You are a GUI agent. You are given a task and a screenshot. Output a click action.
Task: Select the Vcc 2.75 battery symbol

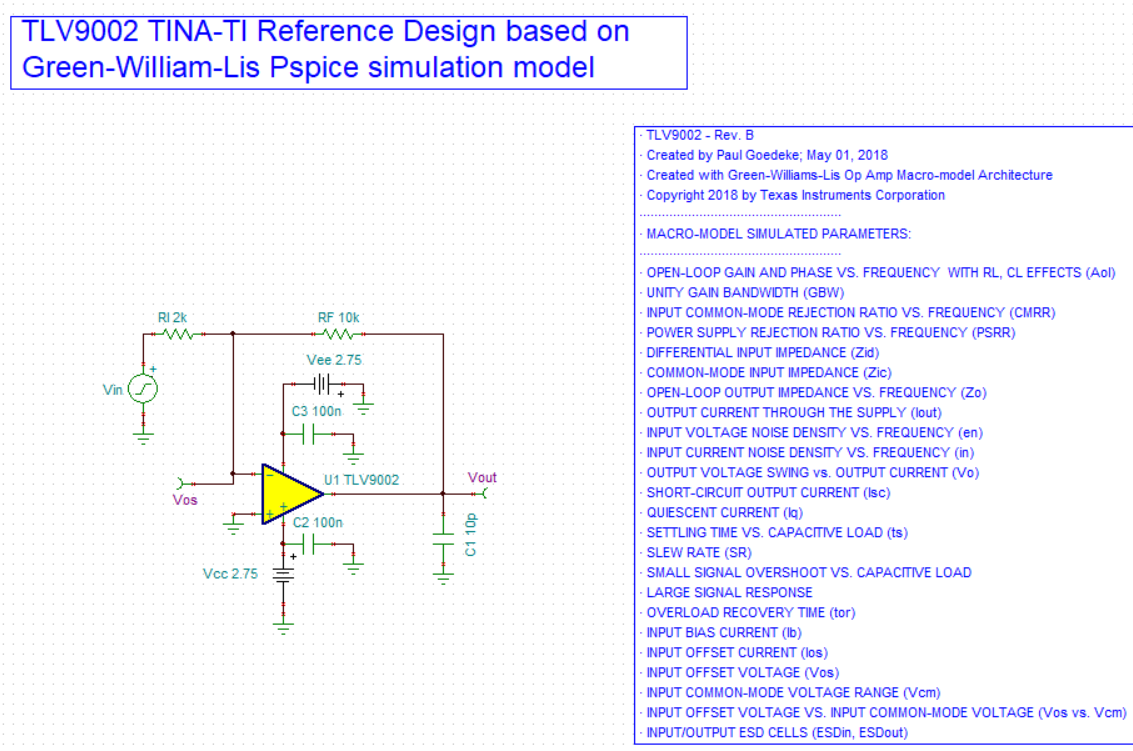pyautogui.click(x=283, y=575)
